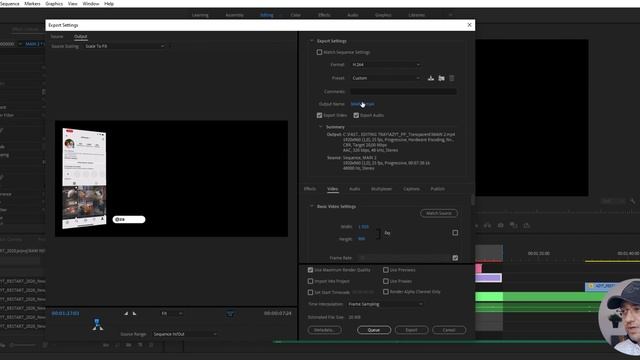Enable Render Alpha Channel Only
Viewport: 640px width, 360px height.
(x=386, y=292)
